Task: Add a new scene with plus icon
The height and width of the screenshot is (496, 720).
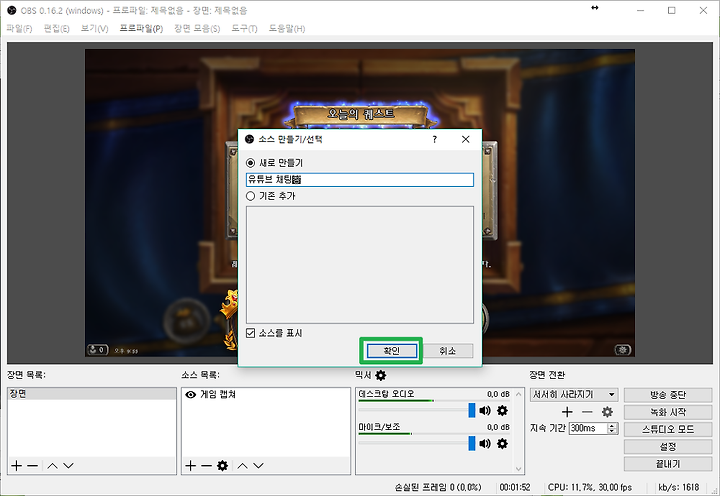Action: 17,466
